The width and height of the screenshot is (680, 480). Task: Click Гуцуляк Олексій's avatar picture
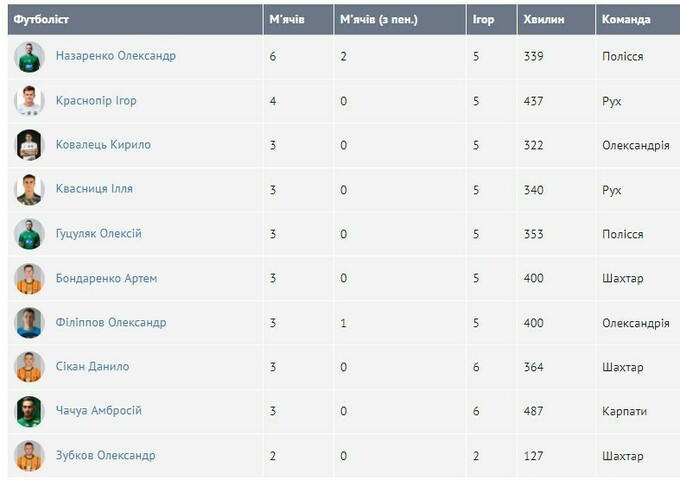[30, 234]
